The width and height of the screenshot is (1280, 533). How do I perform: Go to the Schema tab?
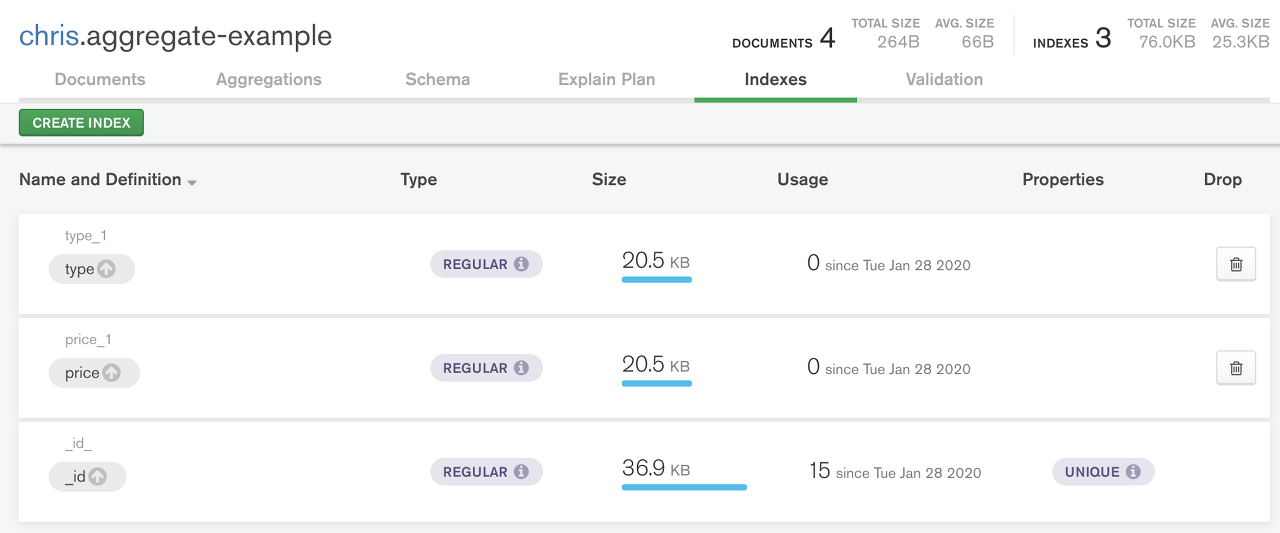[437, 79]
